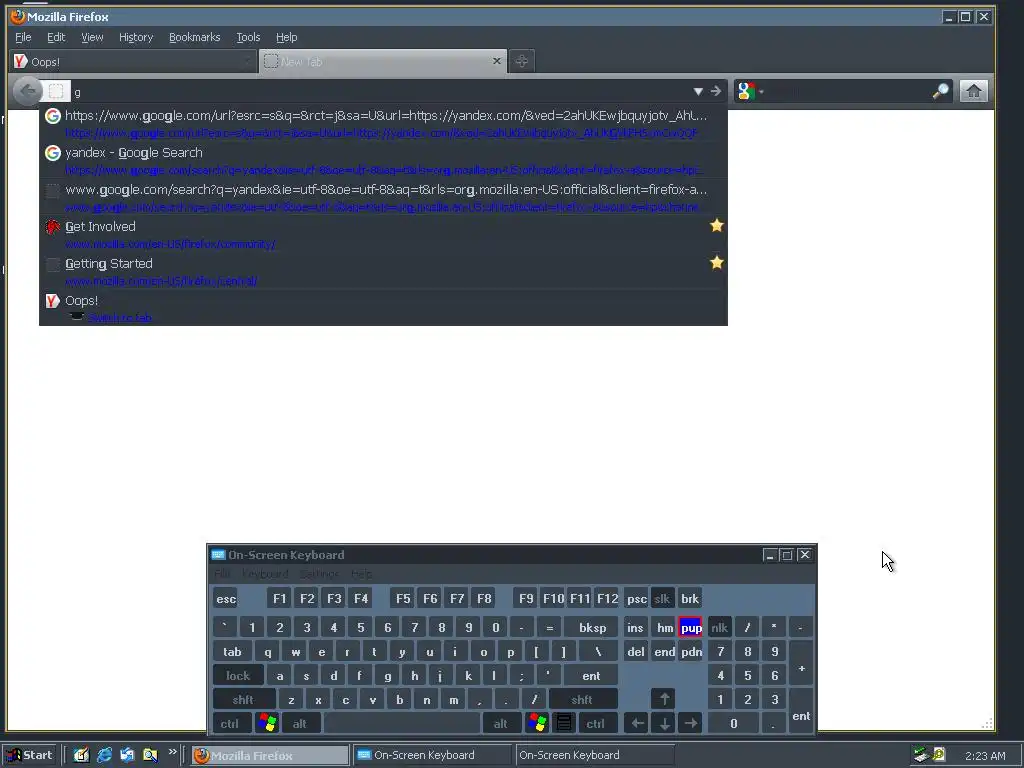
Task: Click the Google icon of the first suggestion
Action: pyautogui.click(x=53, y=116)
